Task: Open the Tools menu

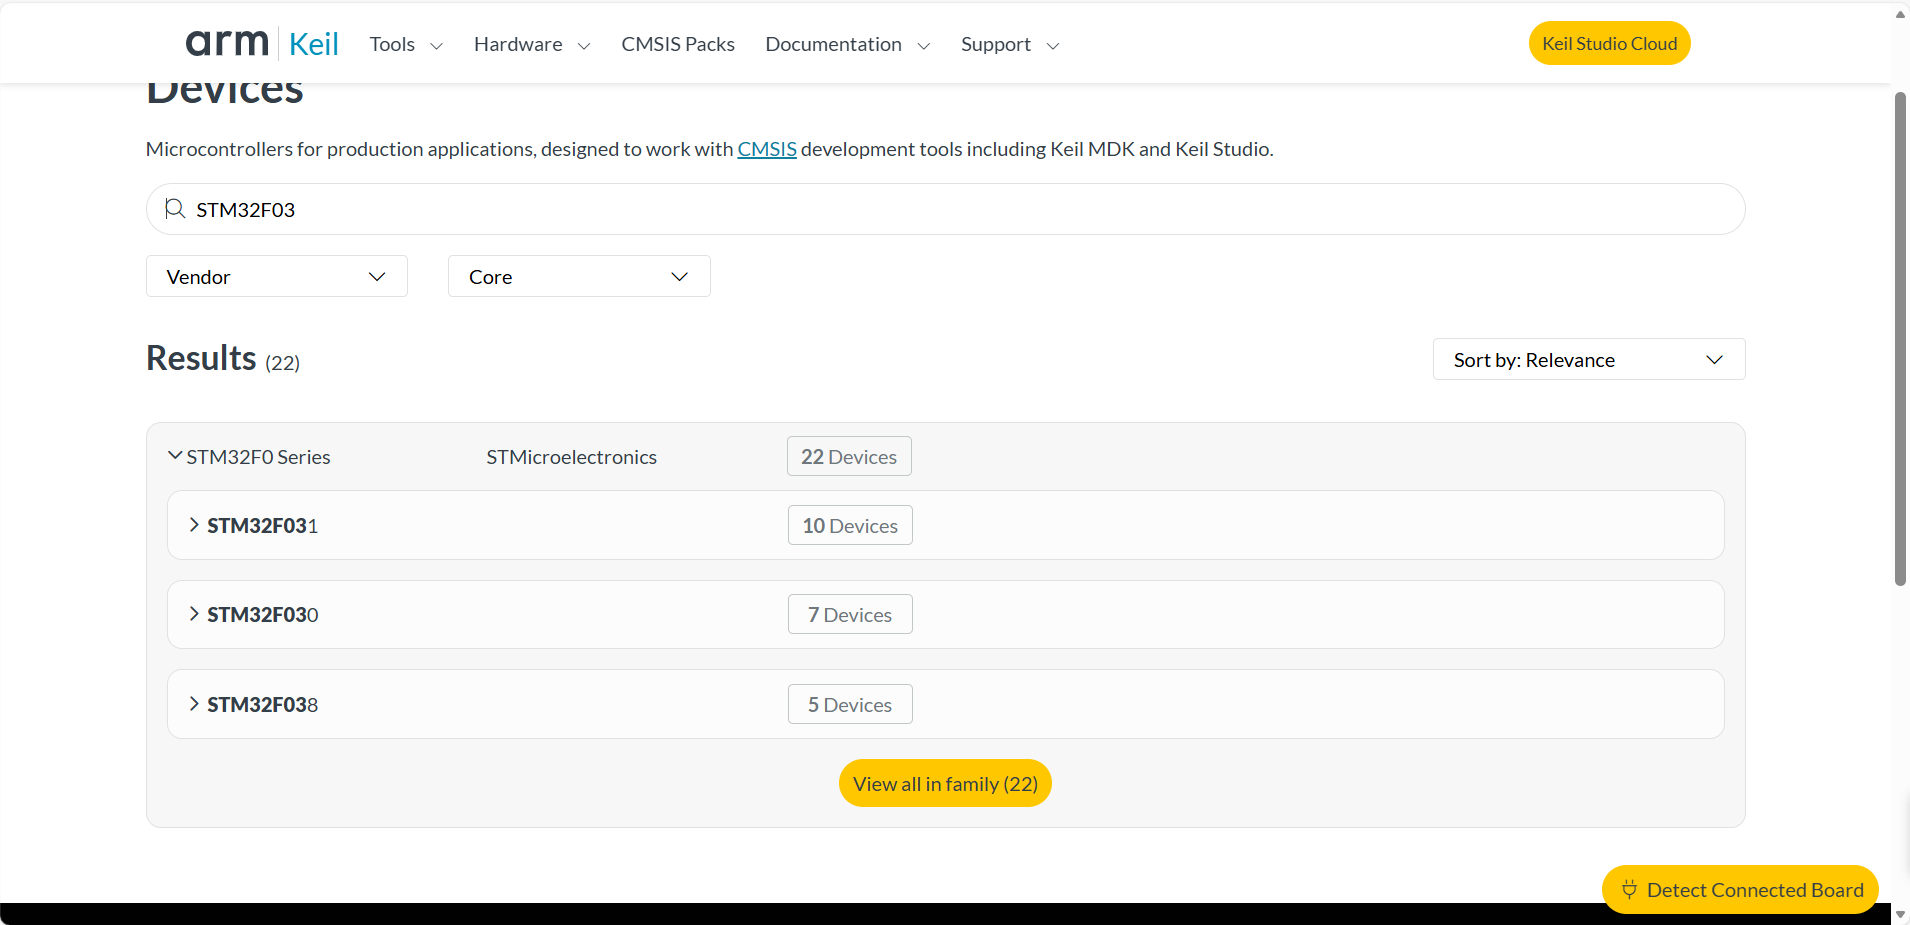Action: pyautogui.click(x=406, y=44)
